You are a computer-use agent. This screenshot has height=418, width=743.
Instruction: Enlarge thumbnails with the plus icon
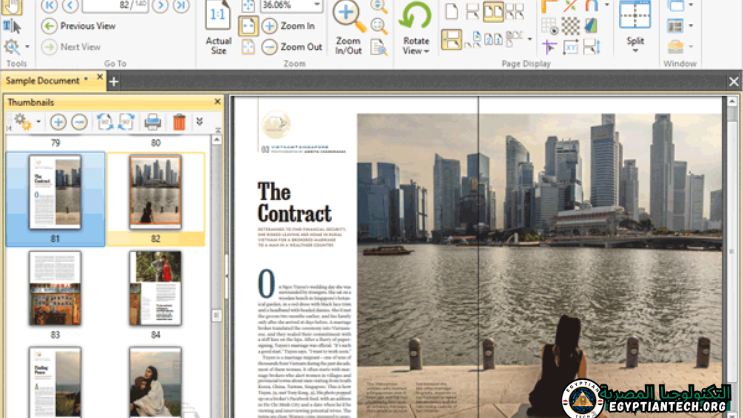[x=58, y=122]
